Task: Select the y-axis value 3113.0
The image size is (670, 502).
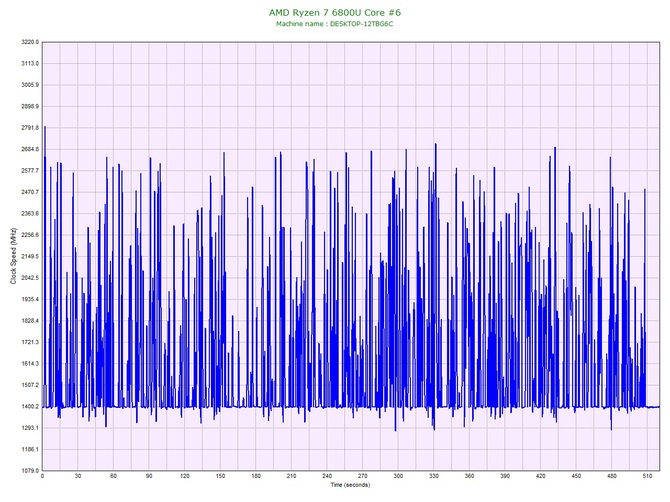Action: [30, 63]
